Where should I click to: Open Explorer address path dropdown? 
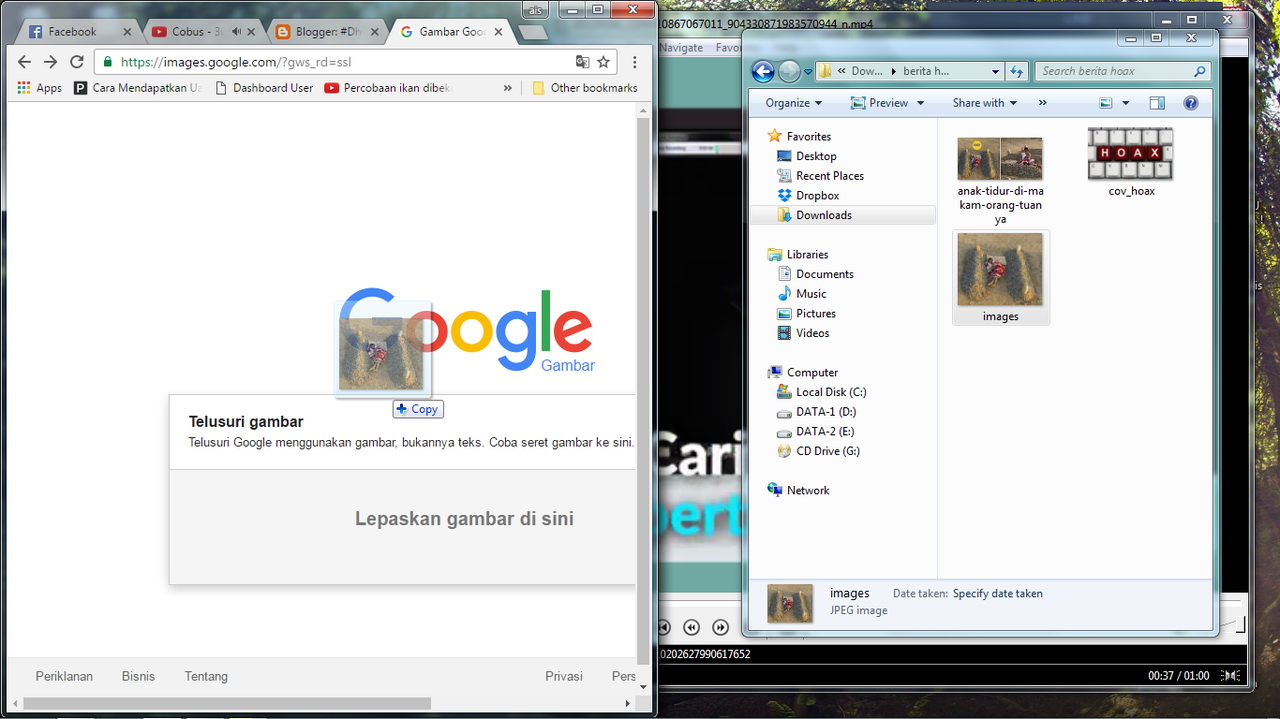[996, 71]
